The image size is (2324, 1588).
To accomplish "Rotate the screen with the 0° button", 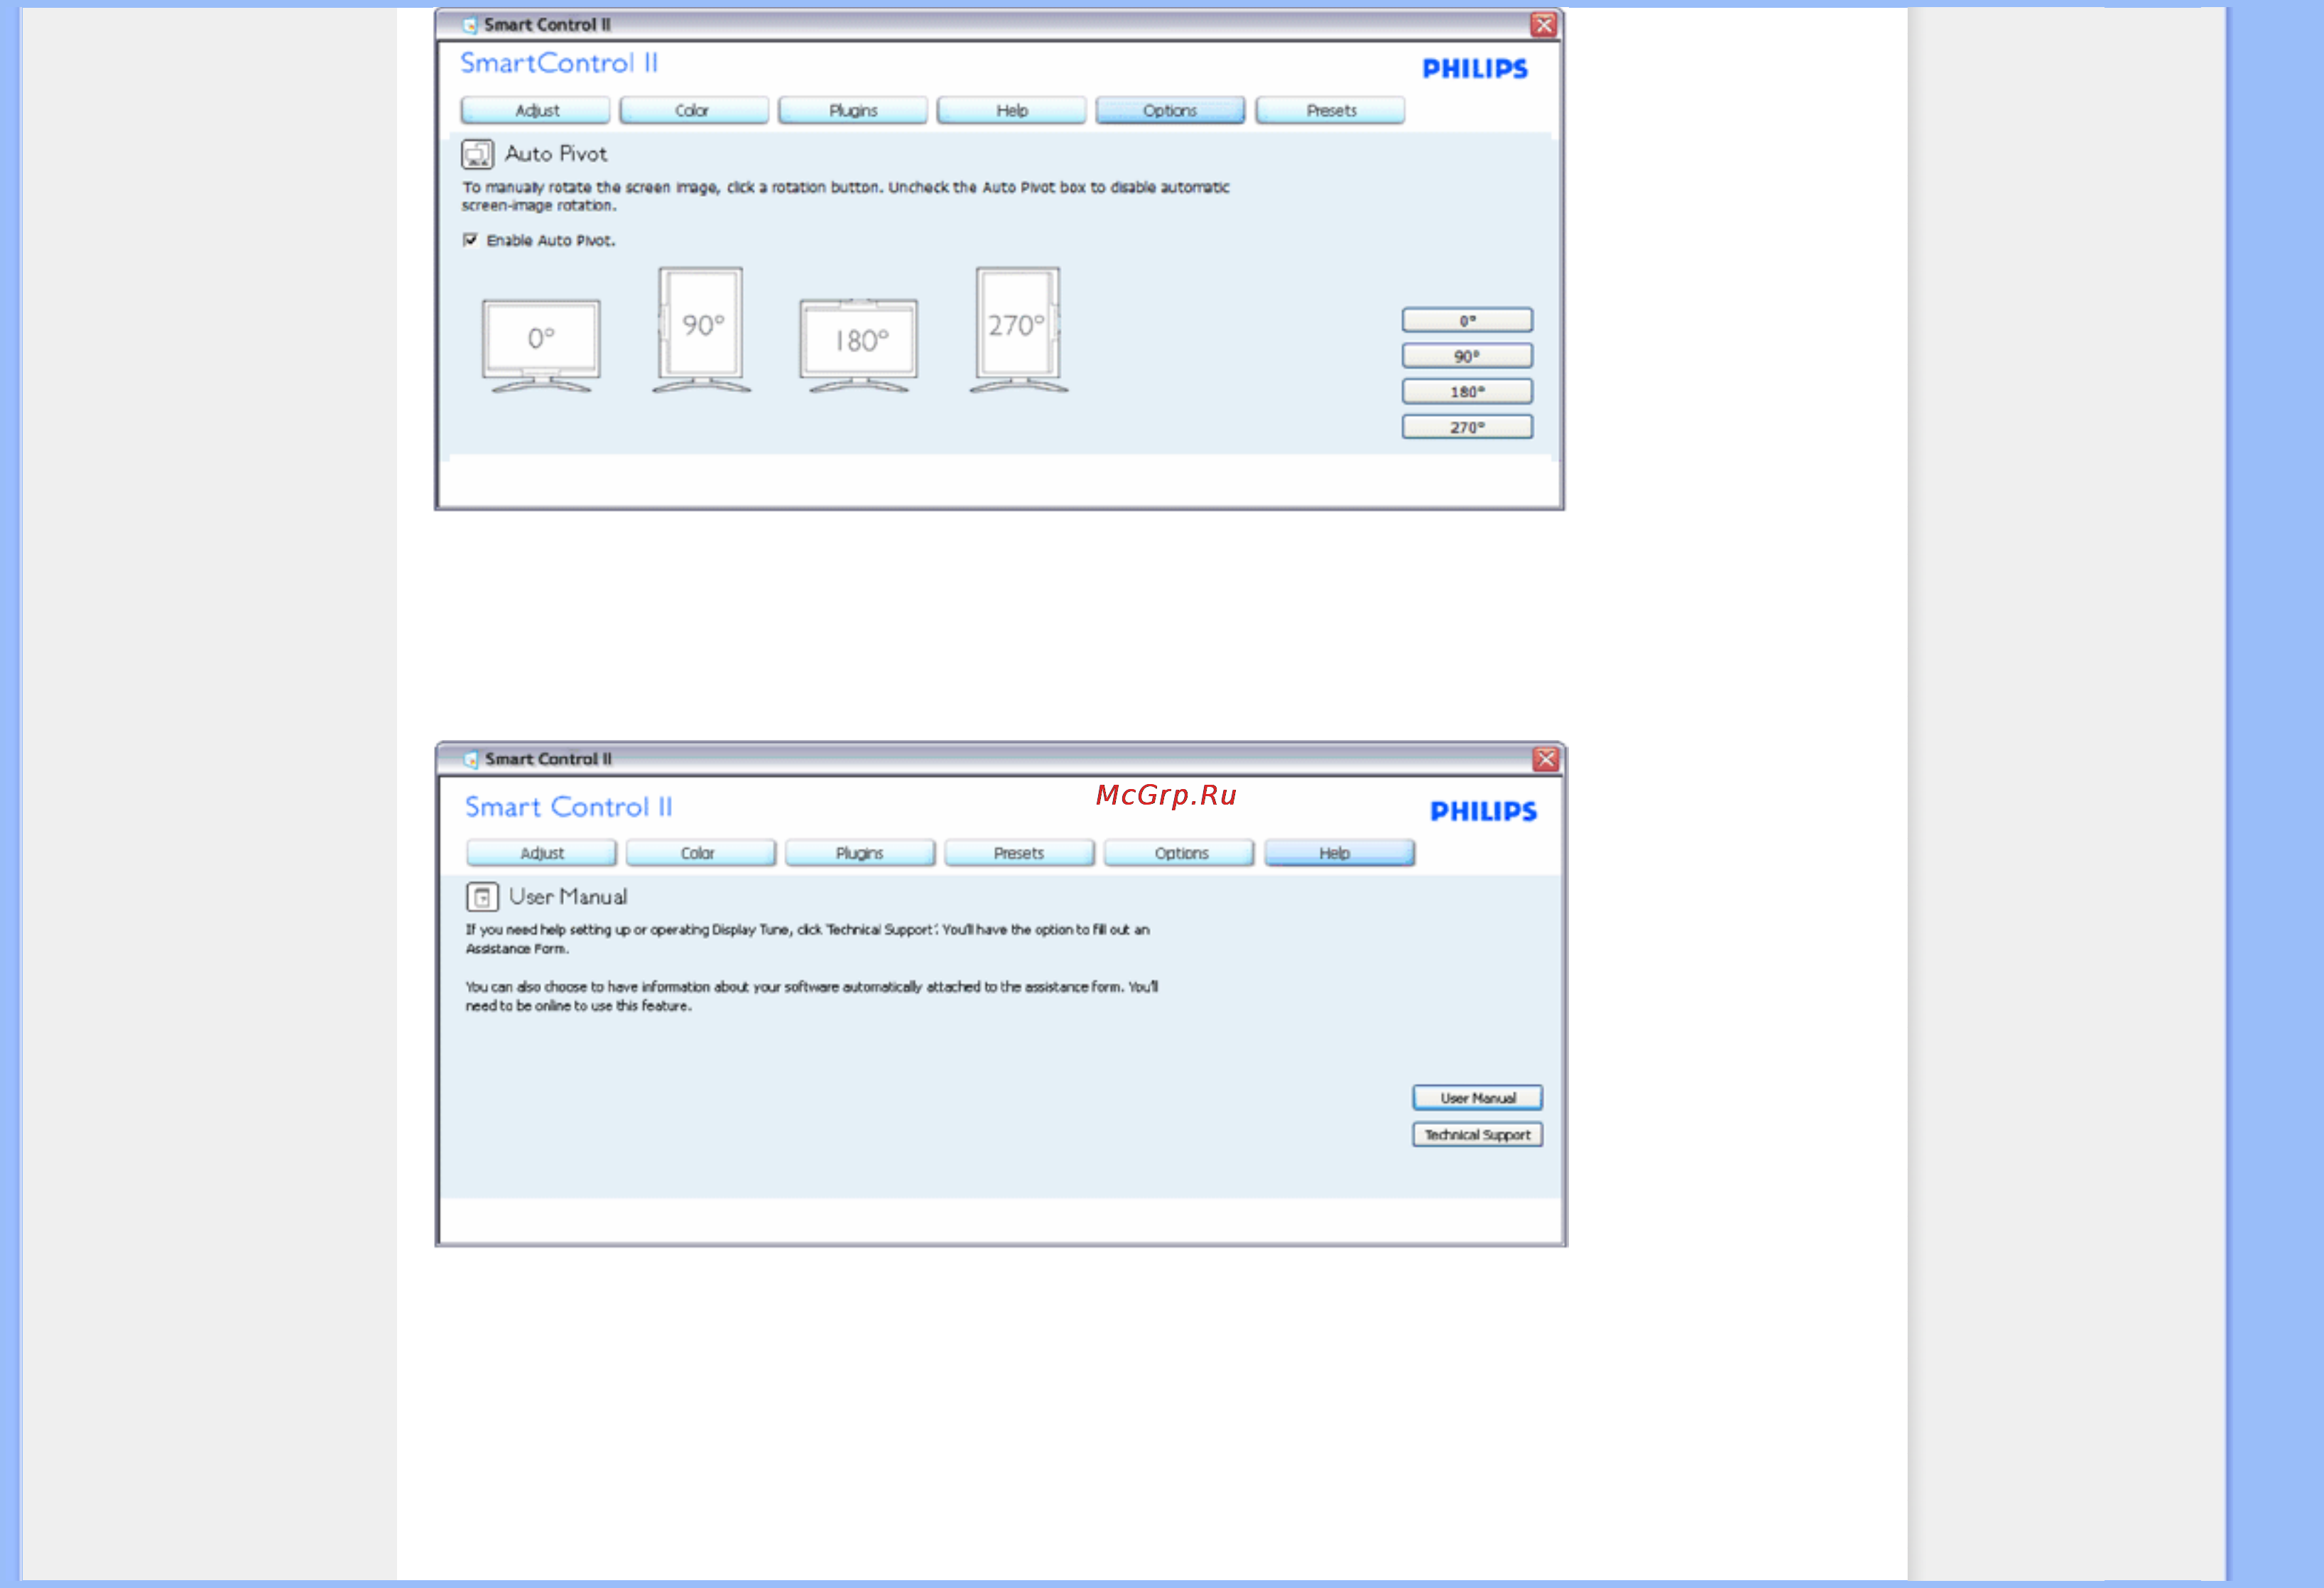I will pyautogui.click(x=1467, y=320).
